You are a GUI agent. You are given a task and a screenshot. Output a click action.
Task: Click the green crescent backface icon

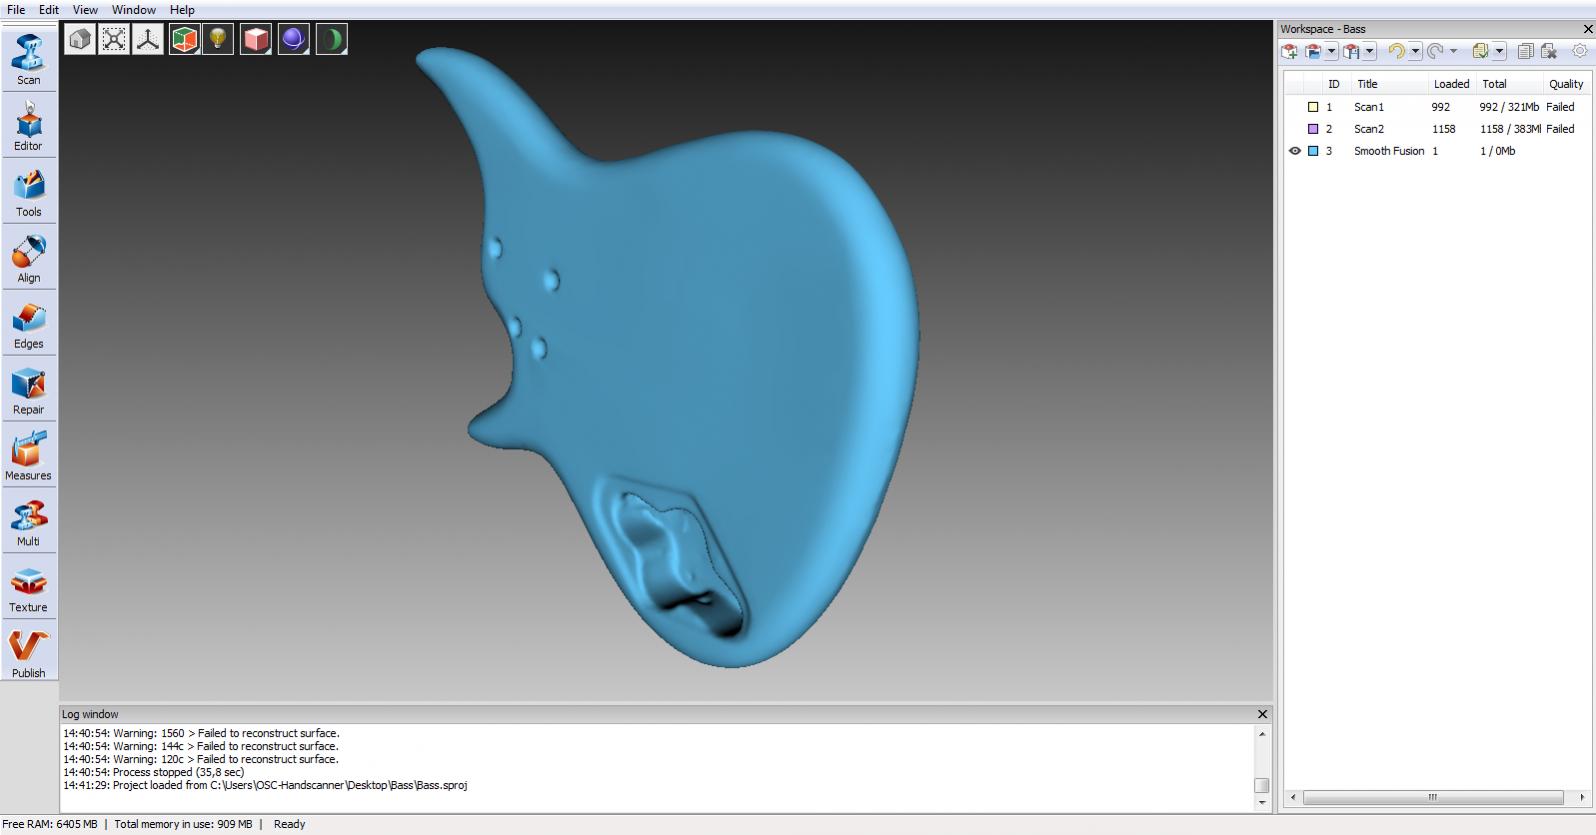[x=331, y=39]
